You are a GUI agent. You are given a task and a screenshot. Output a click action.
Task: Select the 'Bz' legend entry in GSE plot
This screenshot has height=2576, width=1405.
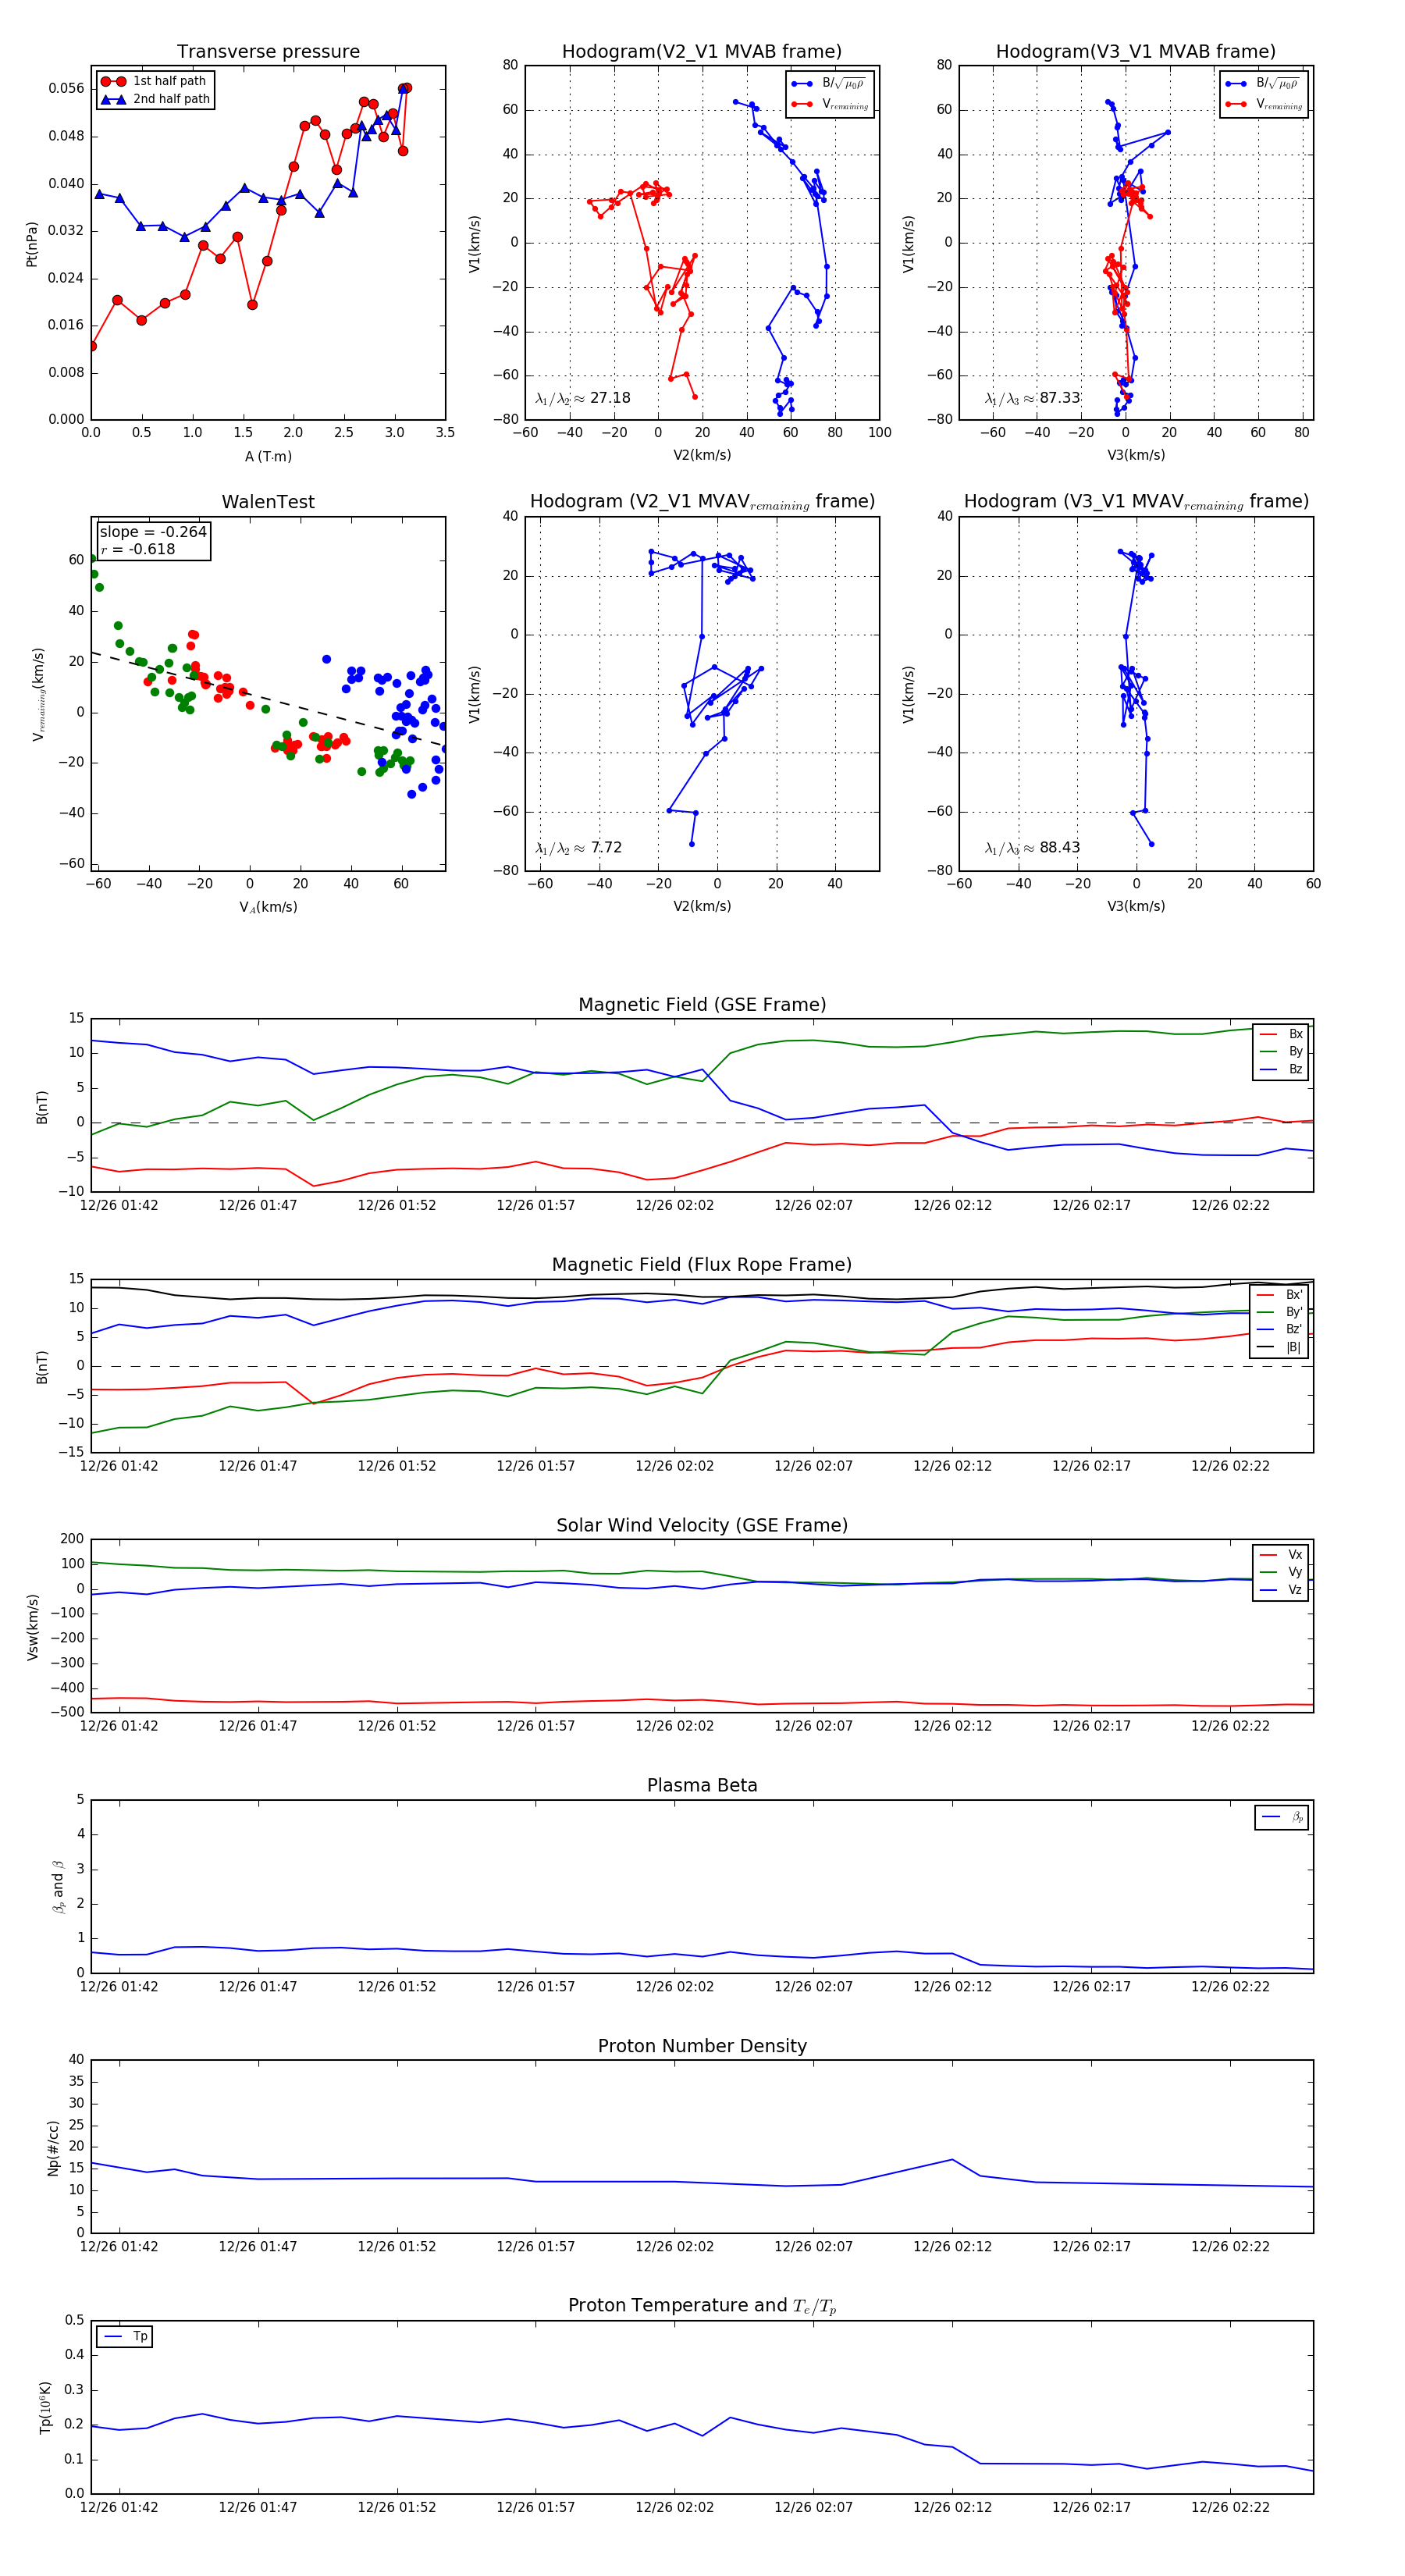[1281, 1069]
